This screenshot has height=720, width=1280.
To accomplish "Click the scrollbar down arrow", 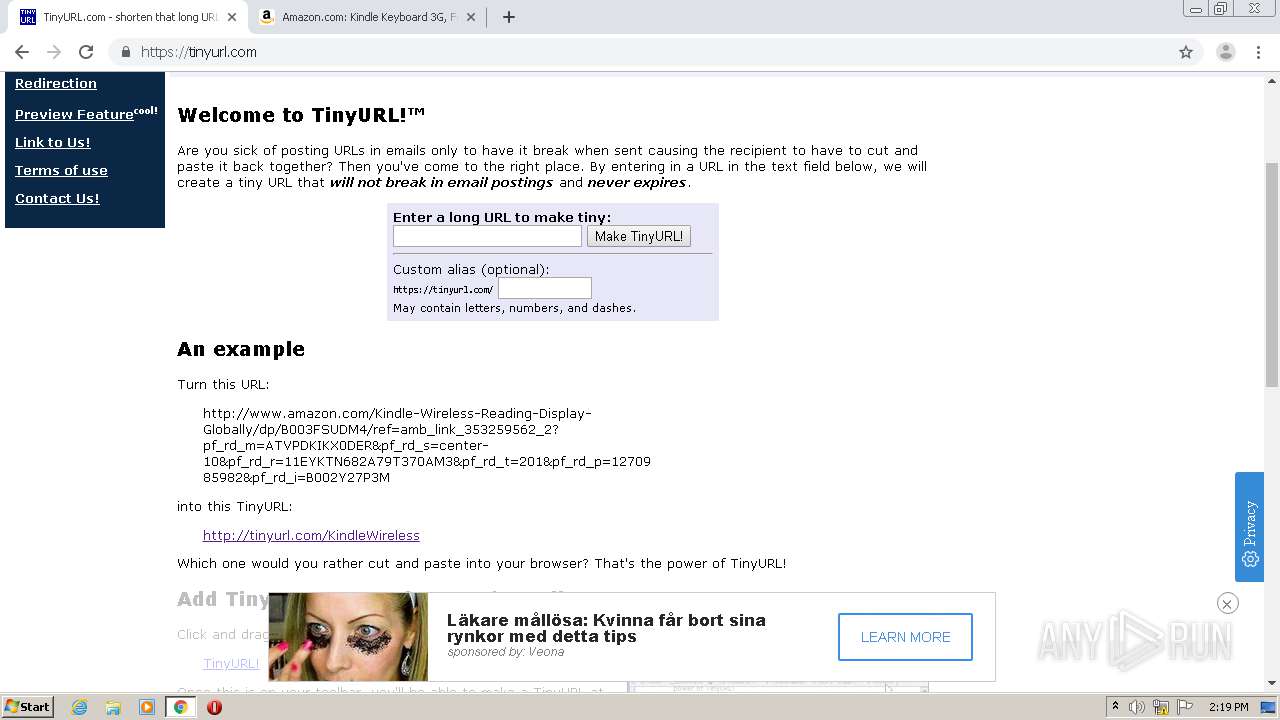I will 1272,683.
